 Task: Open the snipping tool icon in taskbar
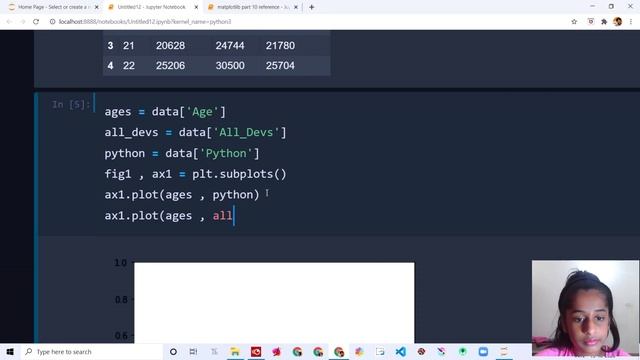point(442,351)
